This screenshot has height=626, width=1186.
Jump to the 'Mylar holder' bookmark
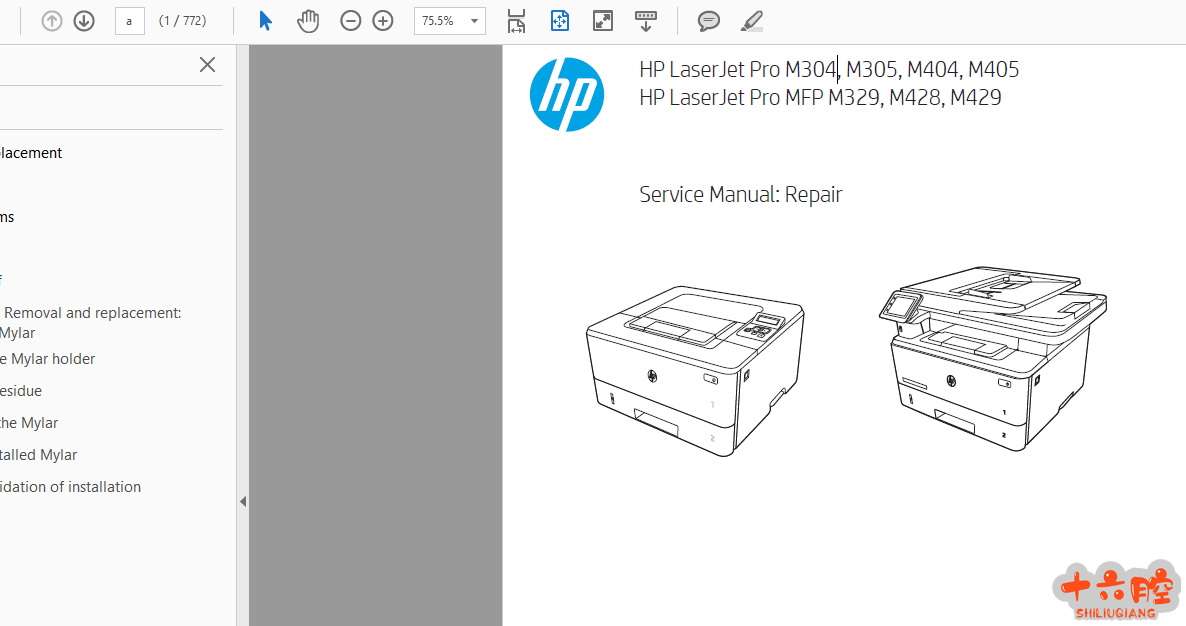click(48, 359)
